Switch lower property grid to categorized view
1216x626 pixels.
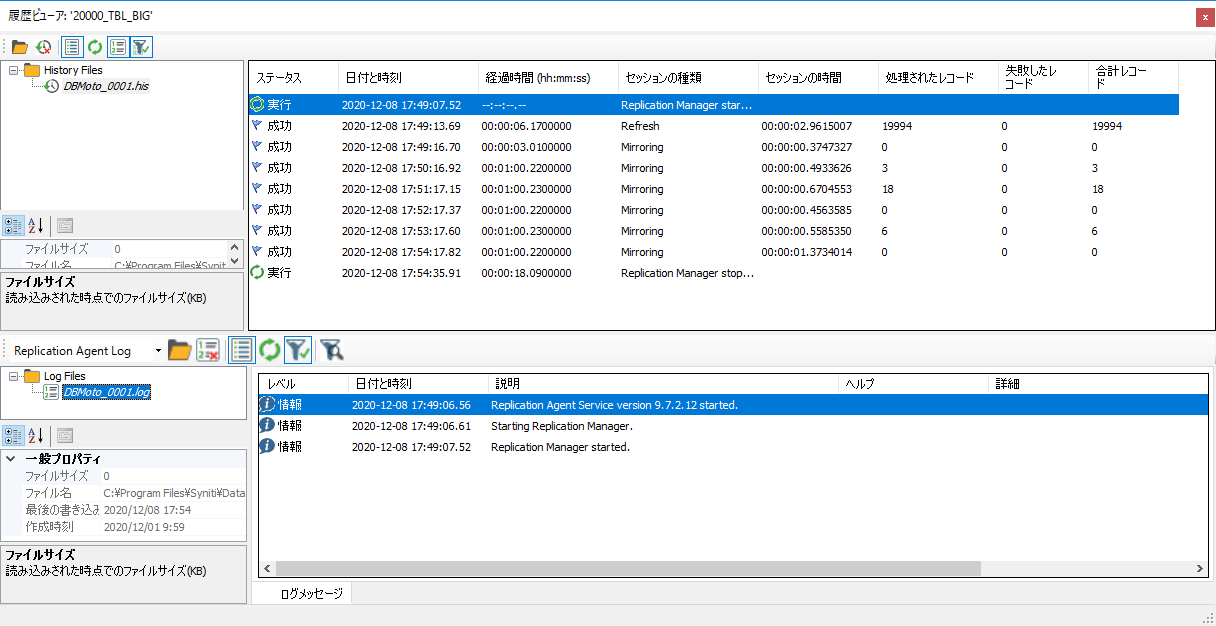pyautogui.click(x=12, y=435)
